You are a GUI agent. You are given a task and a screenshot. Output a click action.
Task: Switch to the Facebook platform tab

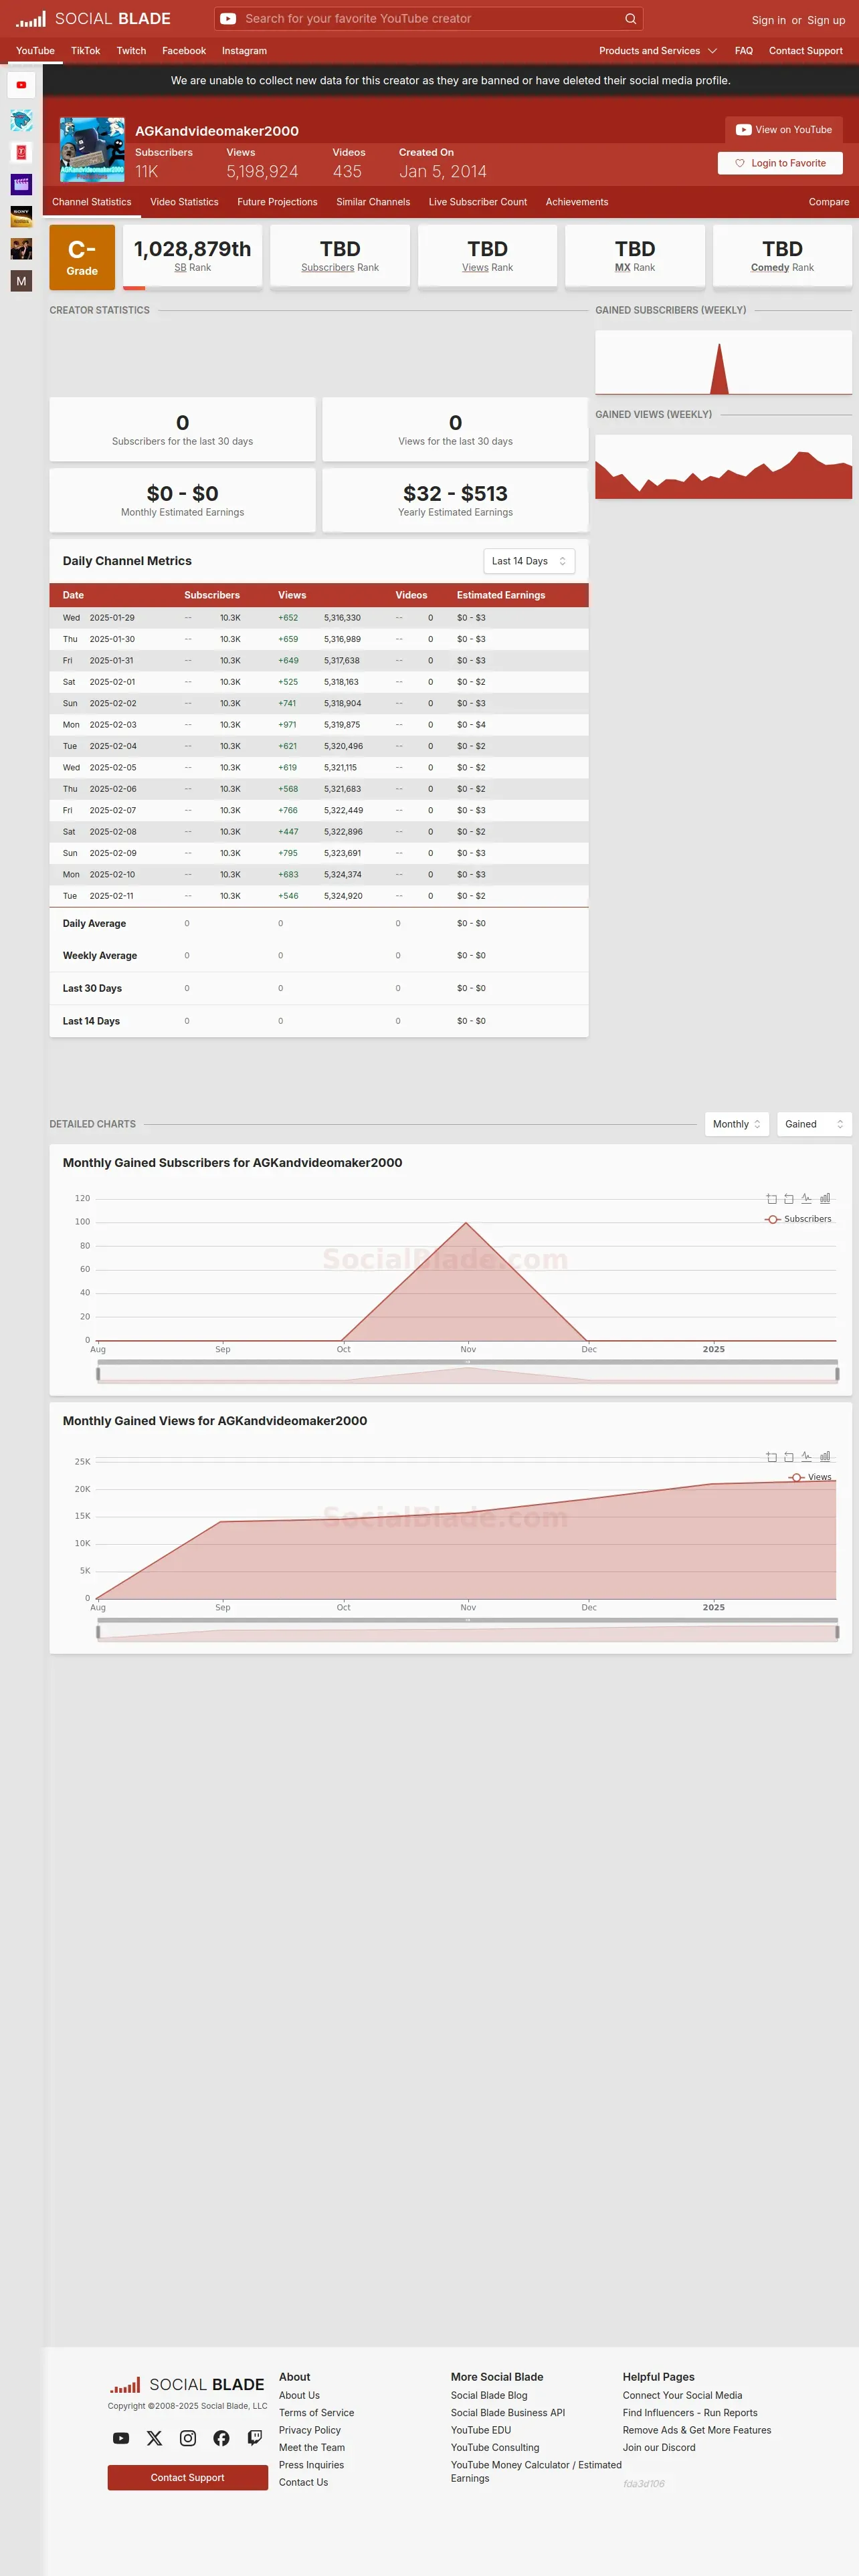pyautogui.click(x=184, y=51)
